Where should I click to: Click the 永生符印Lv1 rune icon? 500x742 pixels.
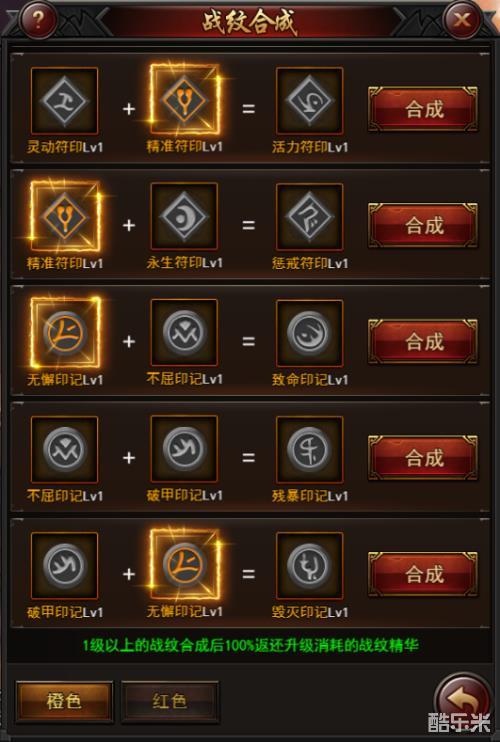coord(184,216)
